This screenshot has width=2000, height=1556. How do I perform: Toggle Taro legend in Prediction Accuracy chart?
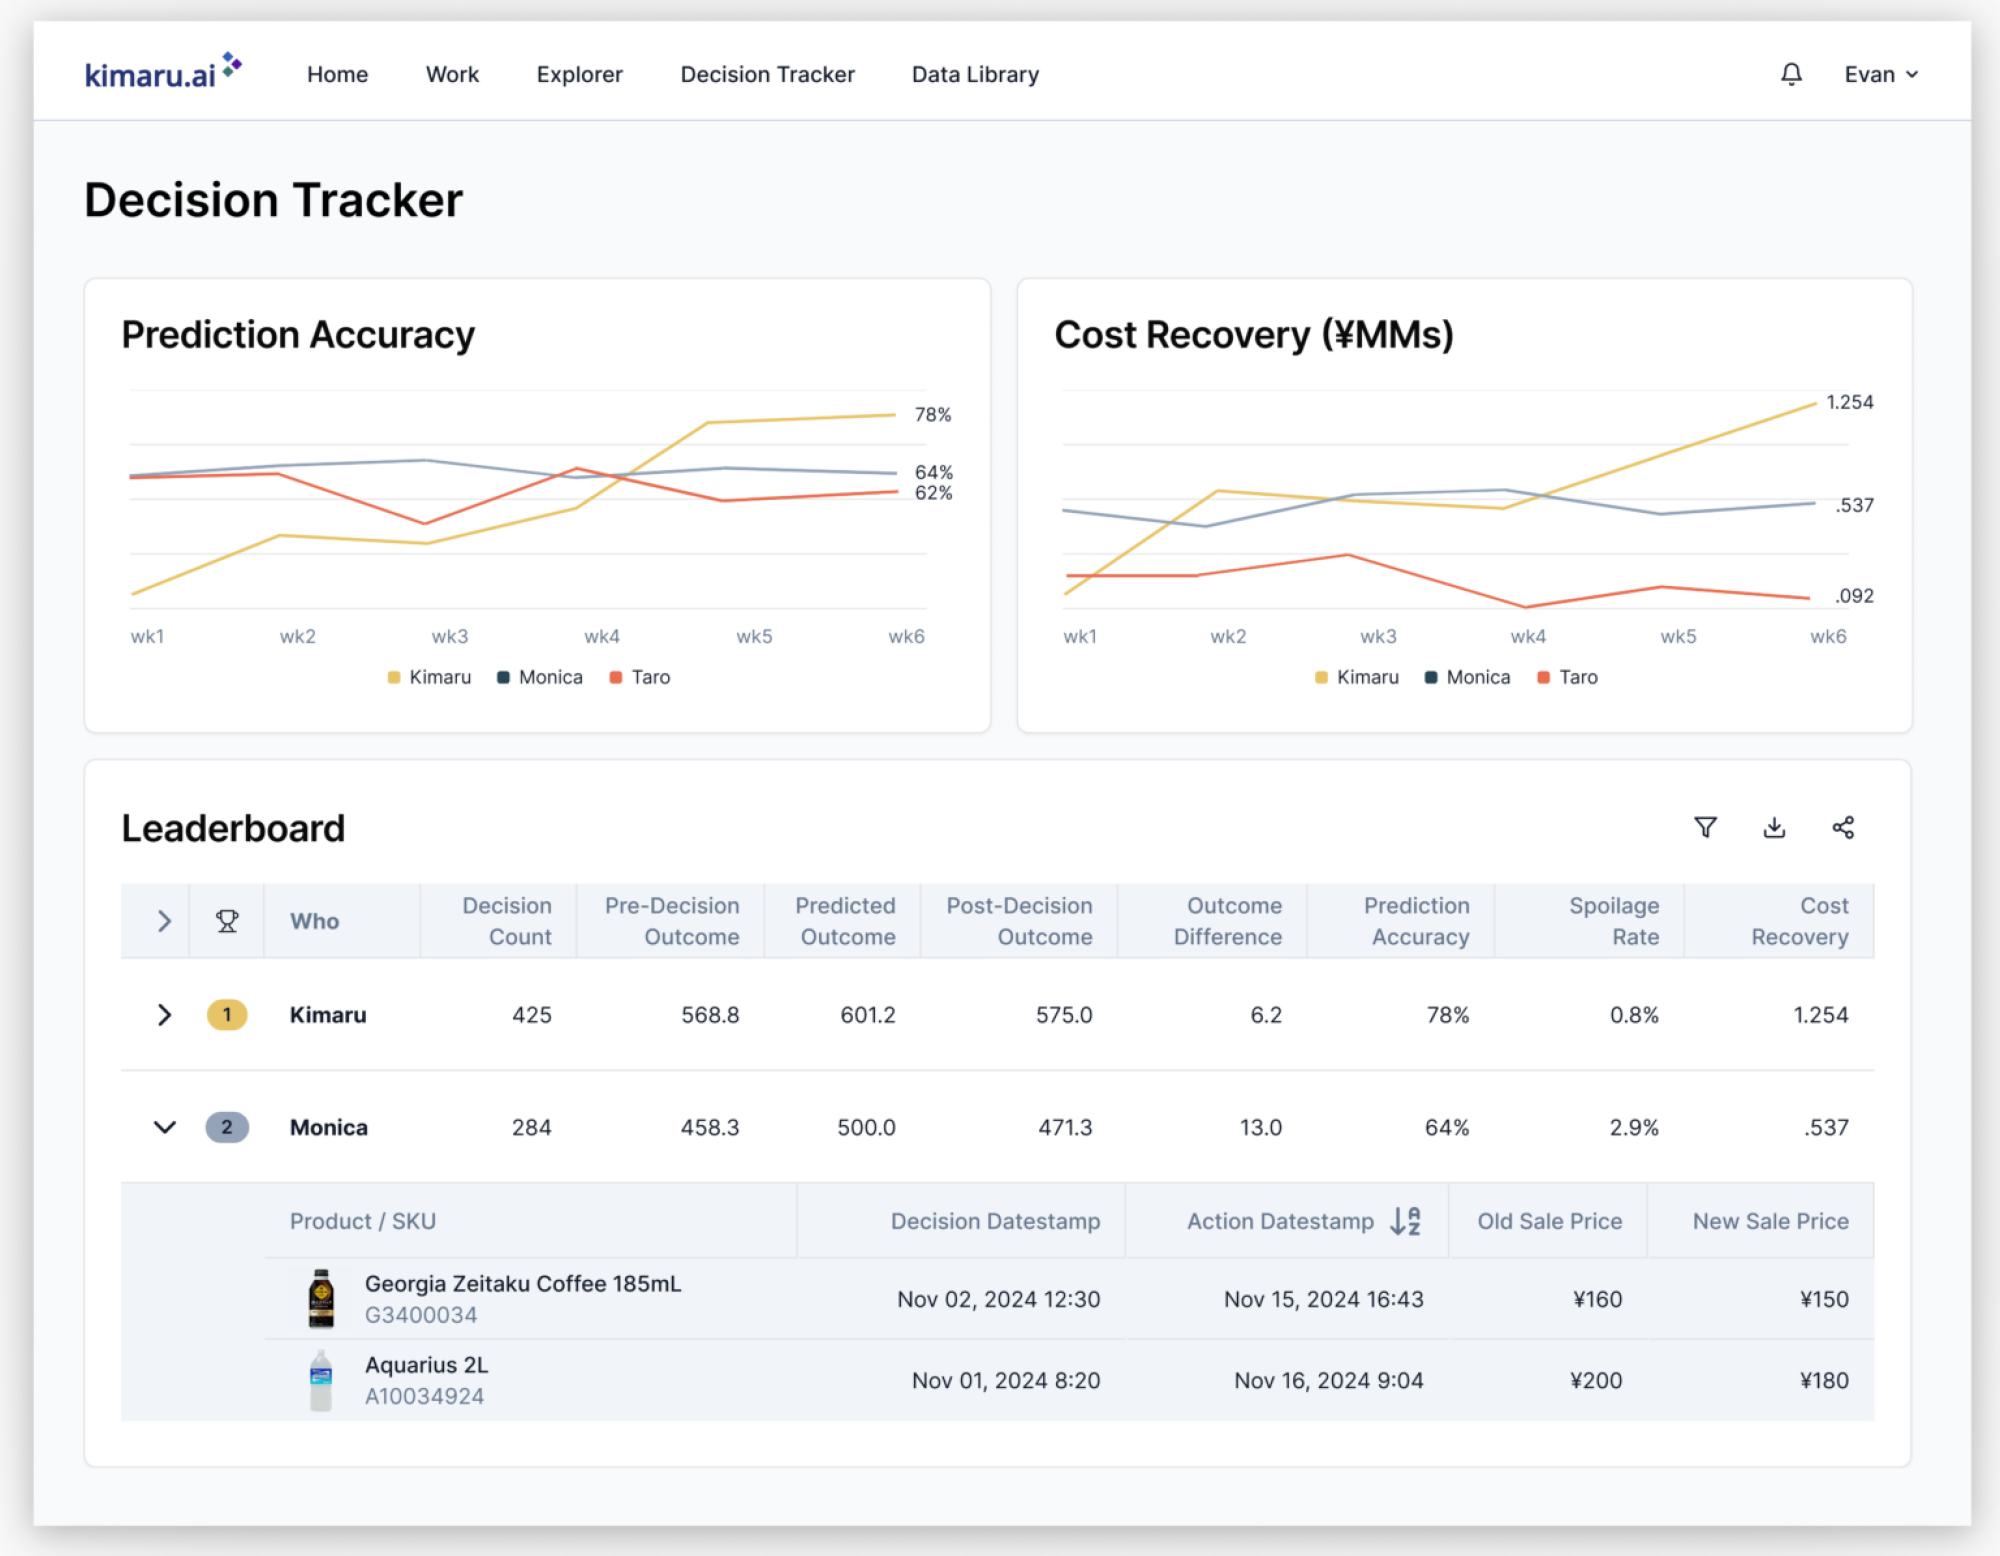click(x=640, y=677)
